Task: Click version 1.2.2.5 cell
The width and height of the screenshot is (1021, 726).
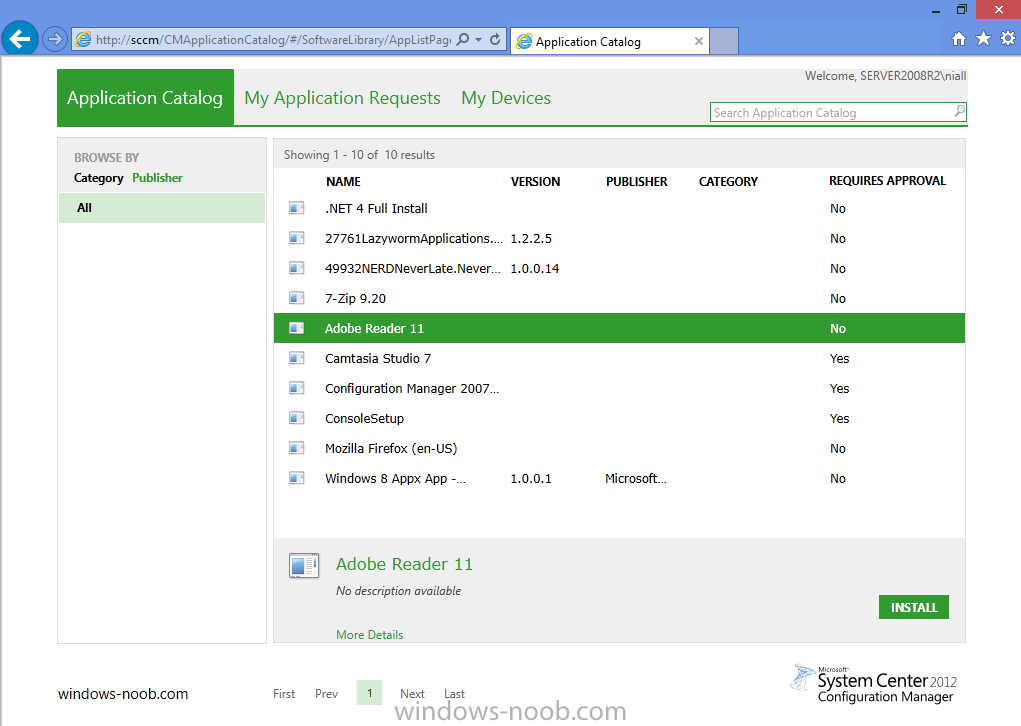Action: pyautogui.click(x=531, y=238)
